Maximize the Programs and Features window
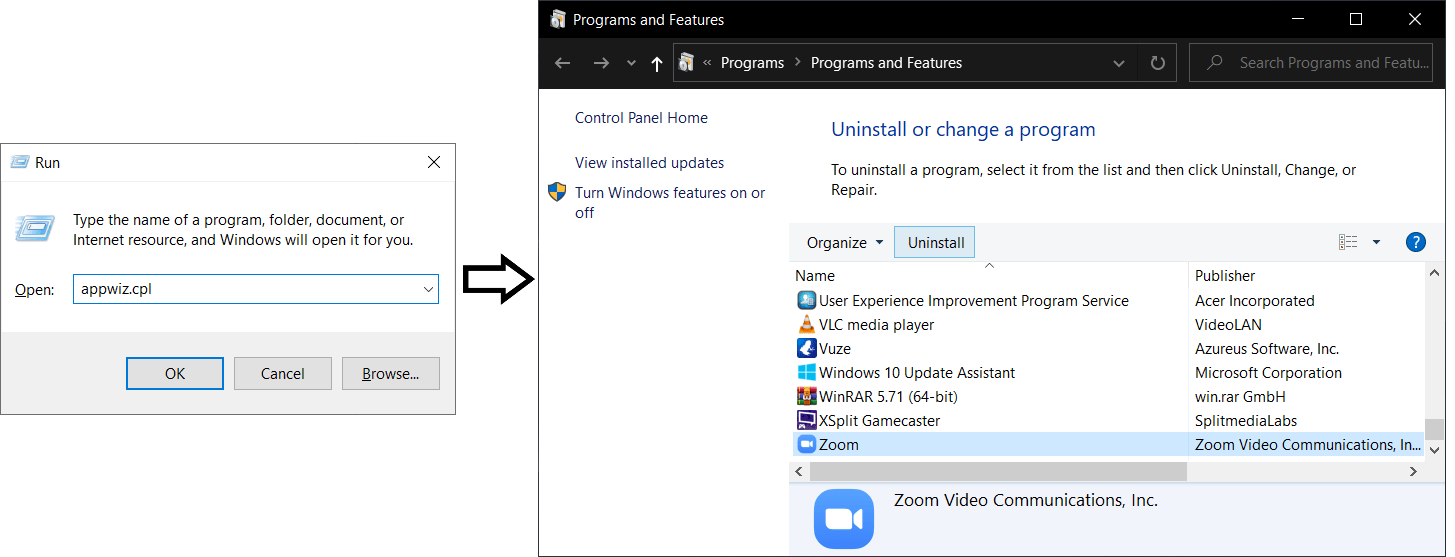Image resolution: width=1455 pixels, height=557 pixels. coord(1356,19)
